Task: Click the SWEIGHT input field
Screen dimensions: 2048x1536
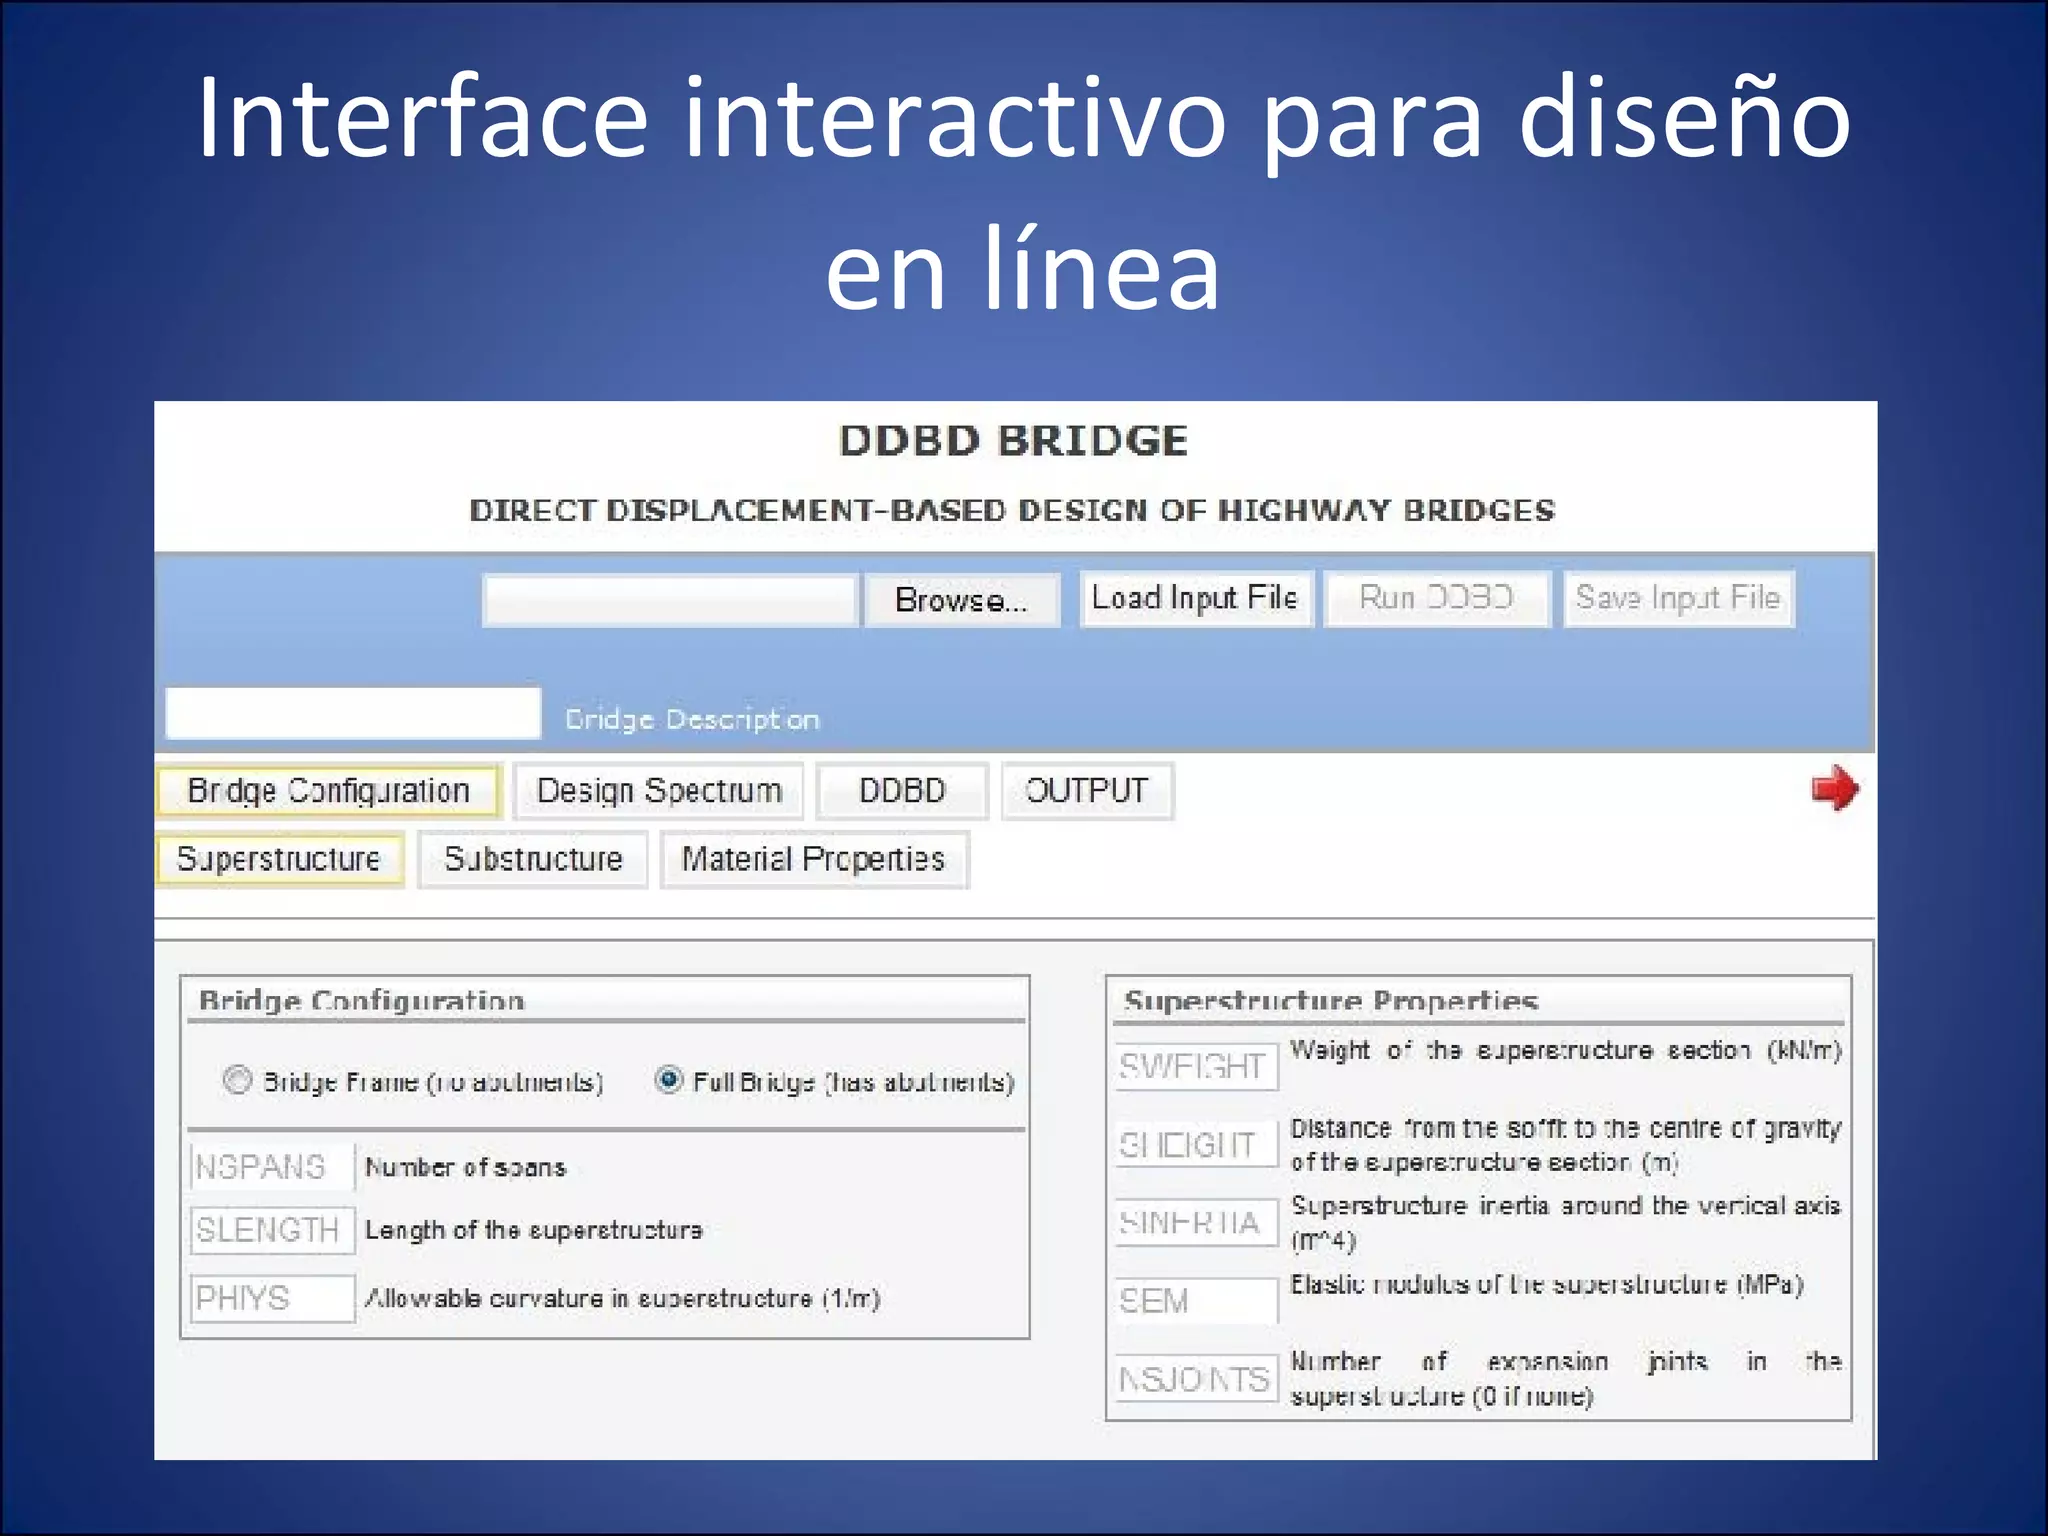Action: pos(1196,1066)
